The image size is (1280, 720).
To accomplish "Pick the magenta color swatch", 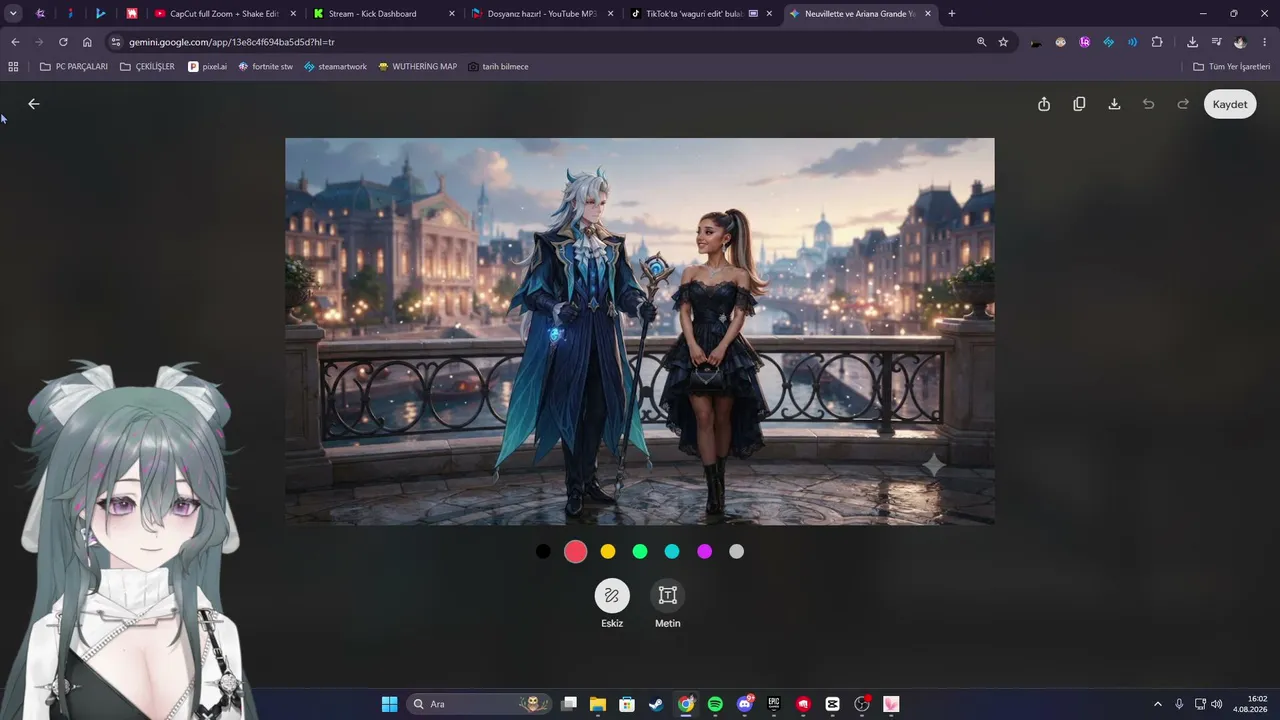I will coord(705,551).
